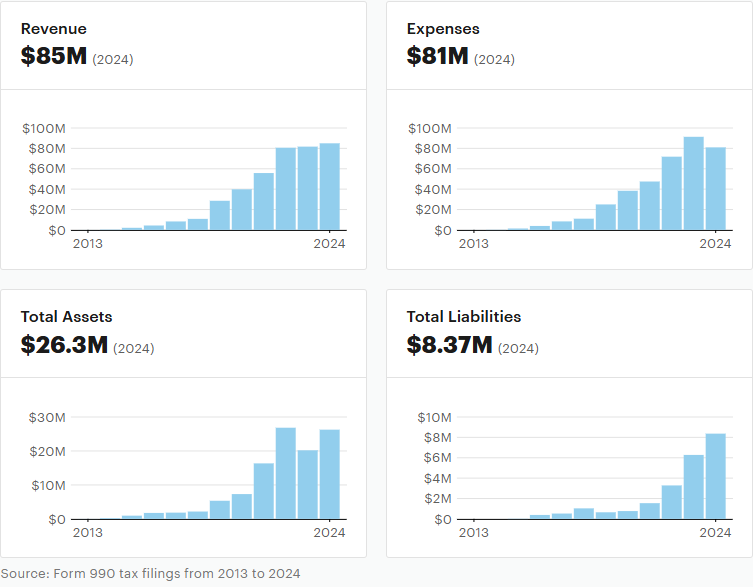Click the 2024 bar in Expenses chart
The width and height of the screenshot is (753, 587).
[x=716, y=189]
